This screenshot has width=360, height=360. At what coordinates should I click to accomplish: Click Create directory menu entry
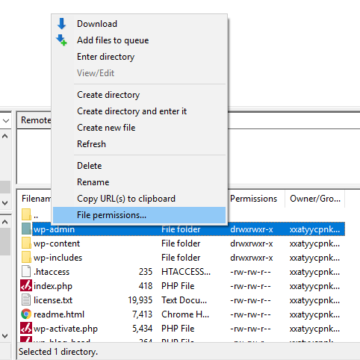pos(108,95)
